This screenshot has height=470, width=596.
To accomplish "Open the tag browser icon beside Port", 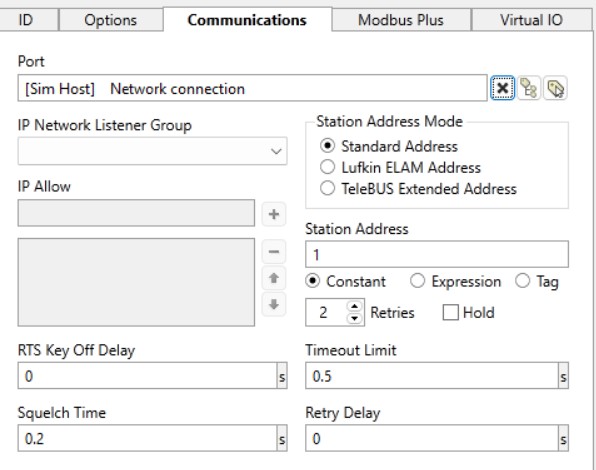I will click(529, 88).
